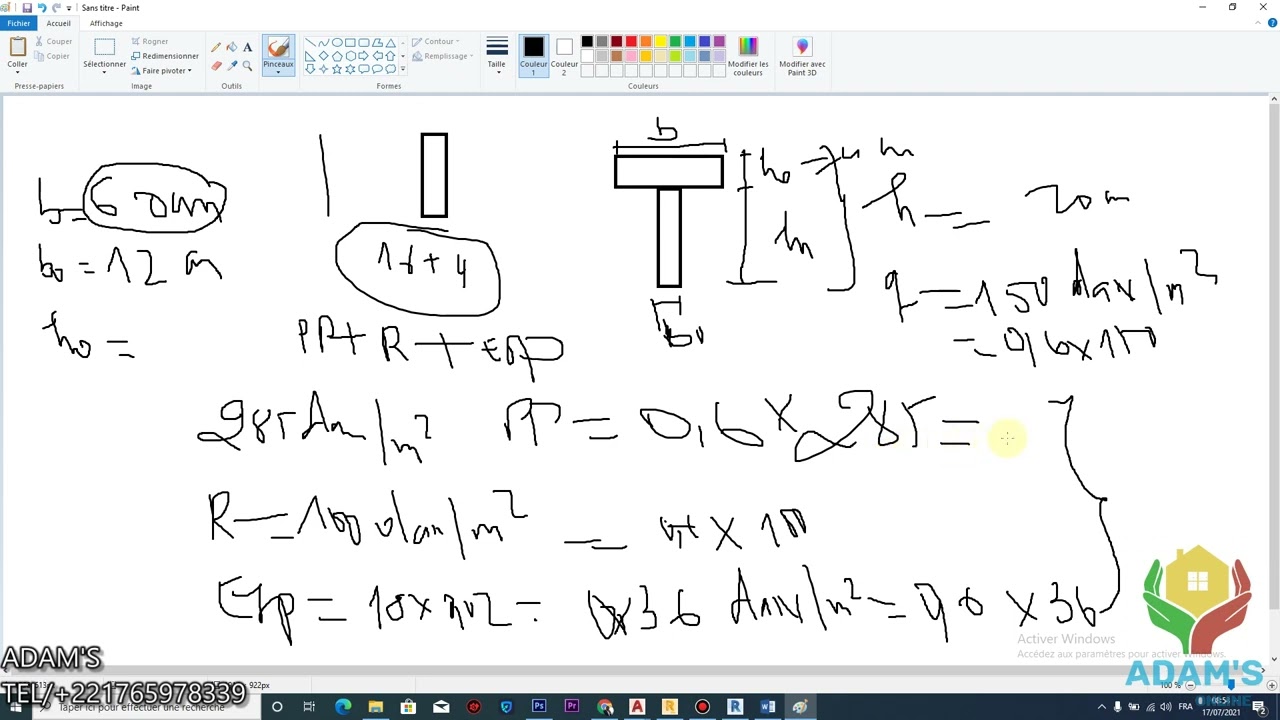Click the Windows Task View button

[309, 707]
